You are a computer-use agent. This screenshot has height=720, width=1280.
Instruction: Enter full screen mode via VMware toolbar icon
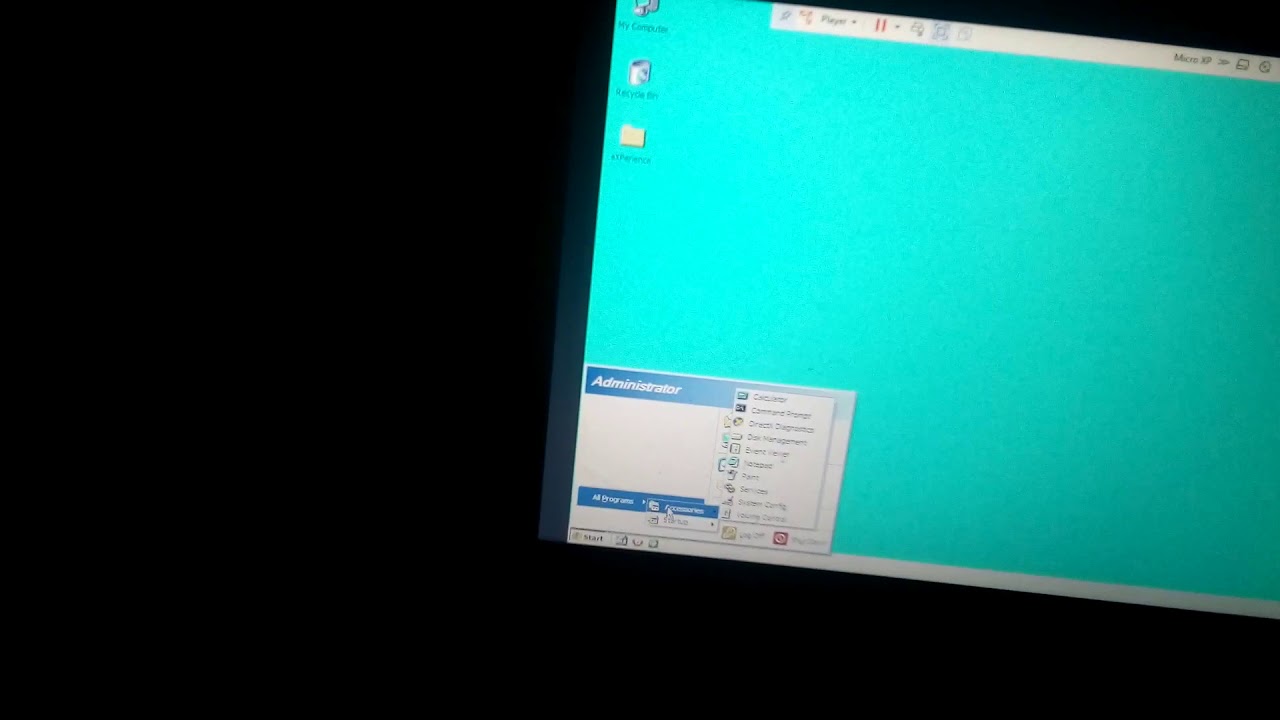(942, 32)
